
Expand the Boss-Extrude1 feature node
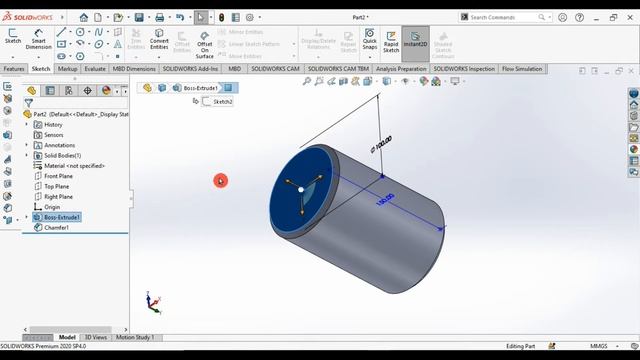point(27,217)
